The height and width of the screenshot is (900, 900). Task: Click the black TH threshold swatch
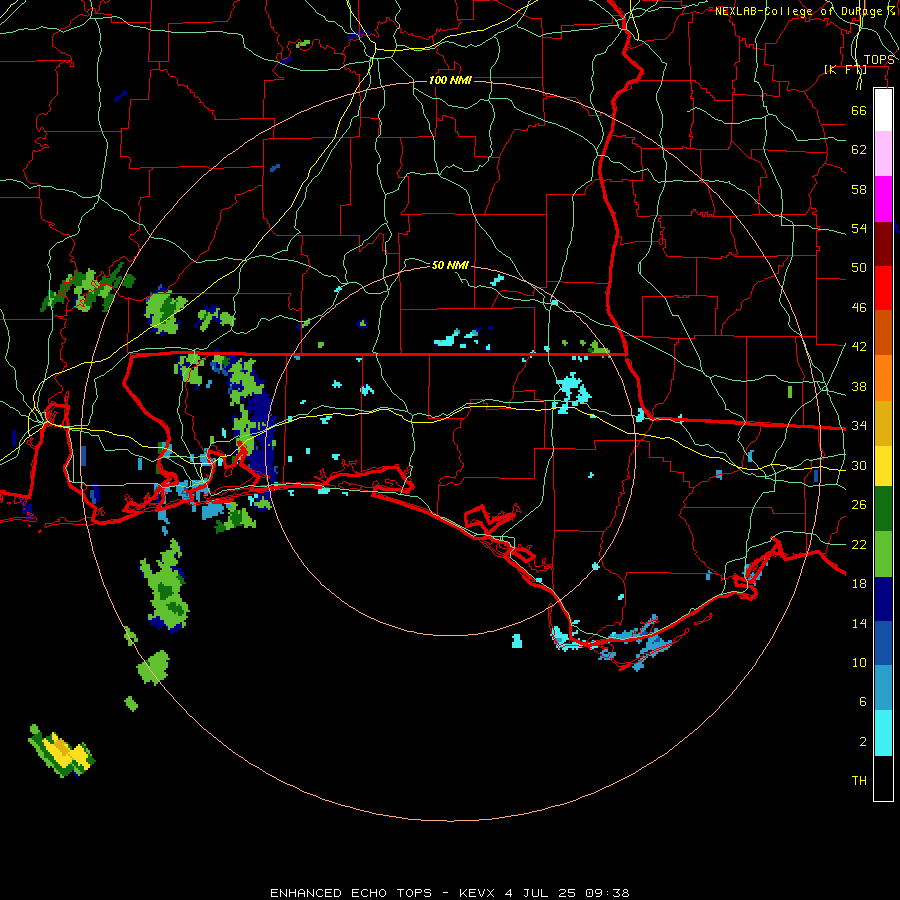pos(883,778)
